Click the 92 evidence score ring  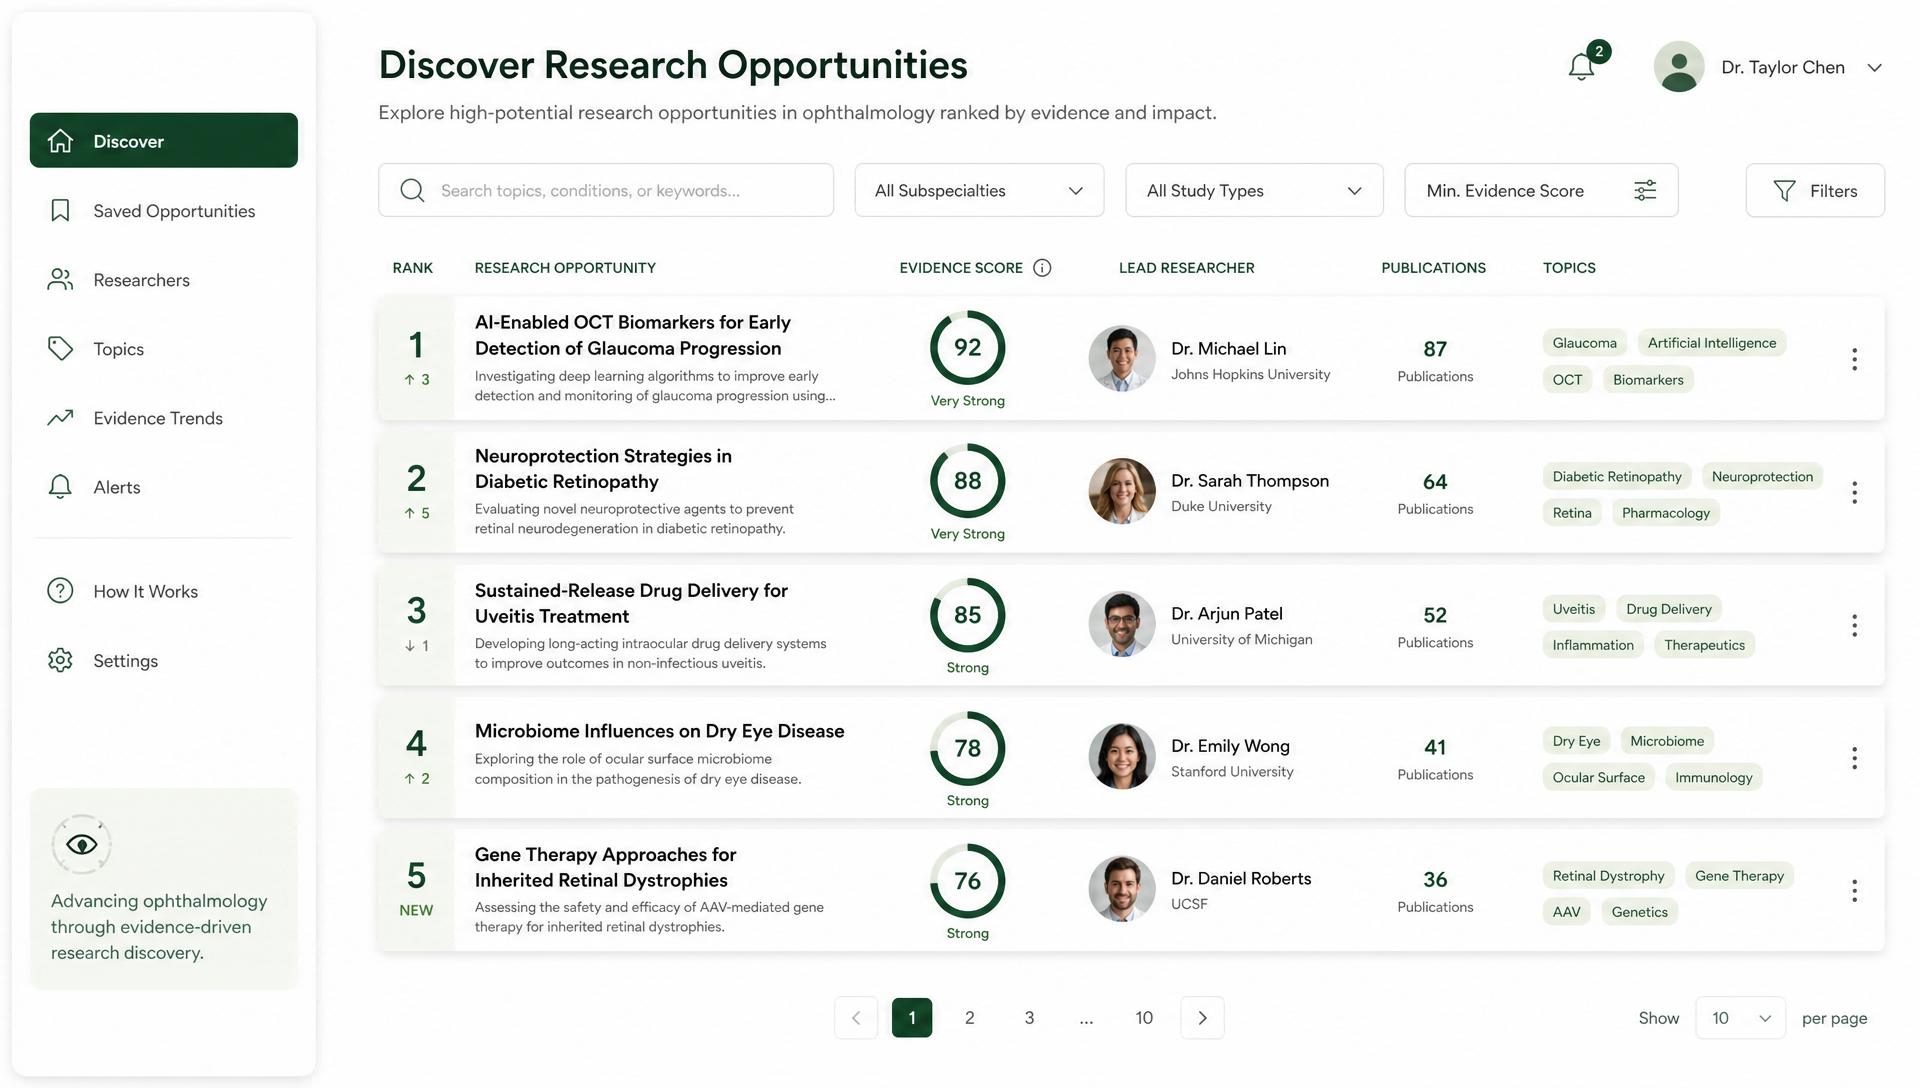point(967,347)
